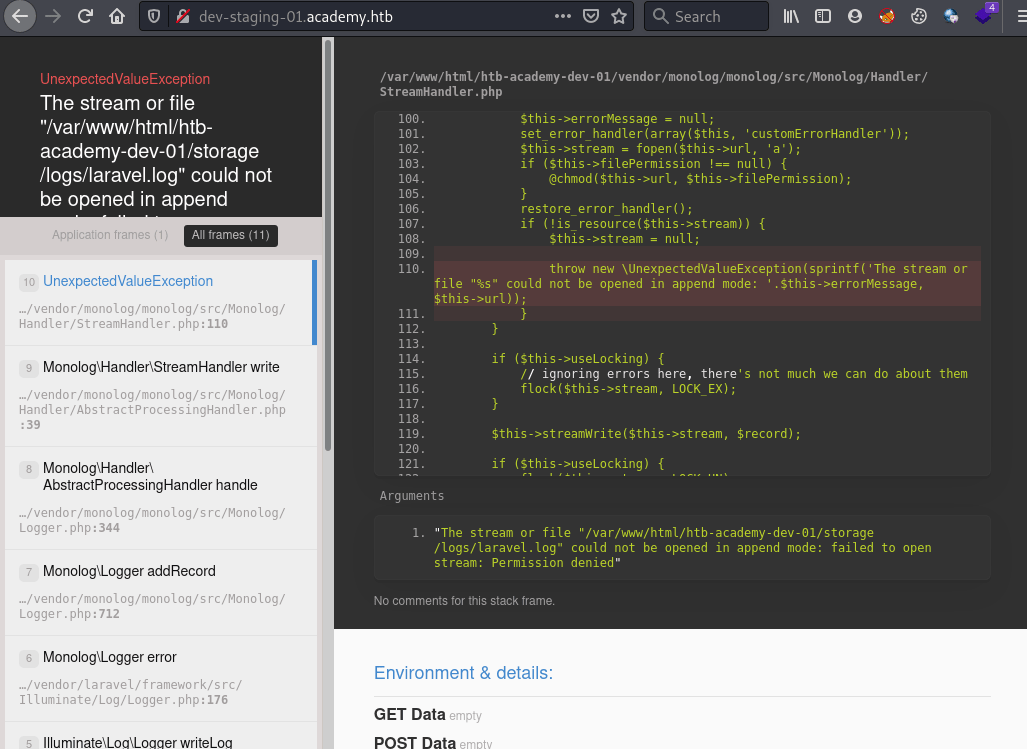Select the All frames (11) tab
Viewport: 1027px width, 749px height.
coord(231,235)
